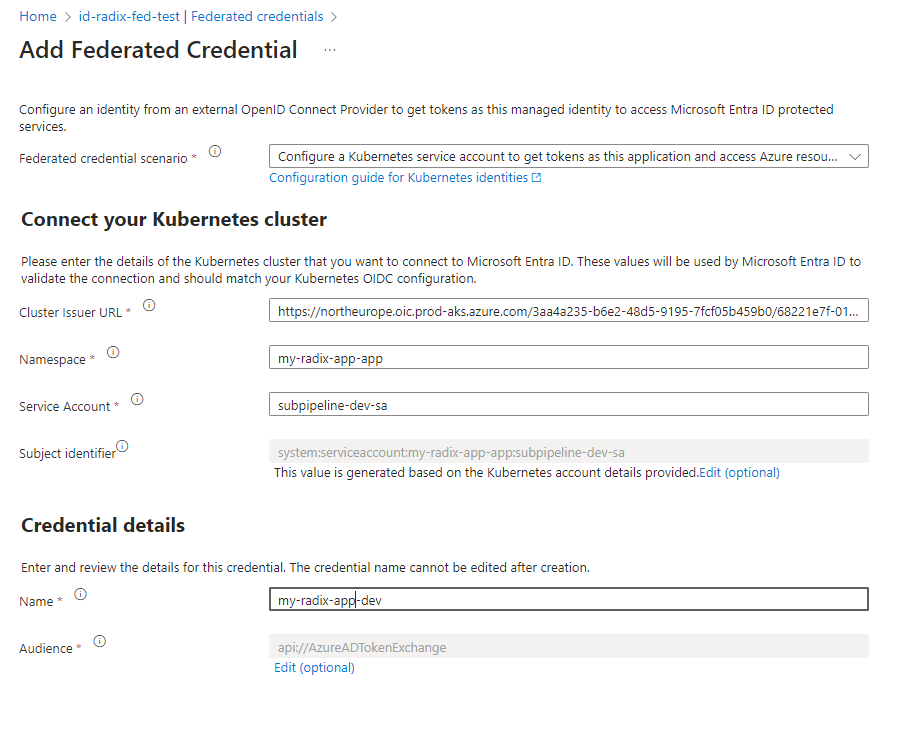
Task: Click the Name field info icon
Action: point(79,594)
